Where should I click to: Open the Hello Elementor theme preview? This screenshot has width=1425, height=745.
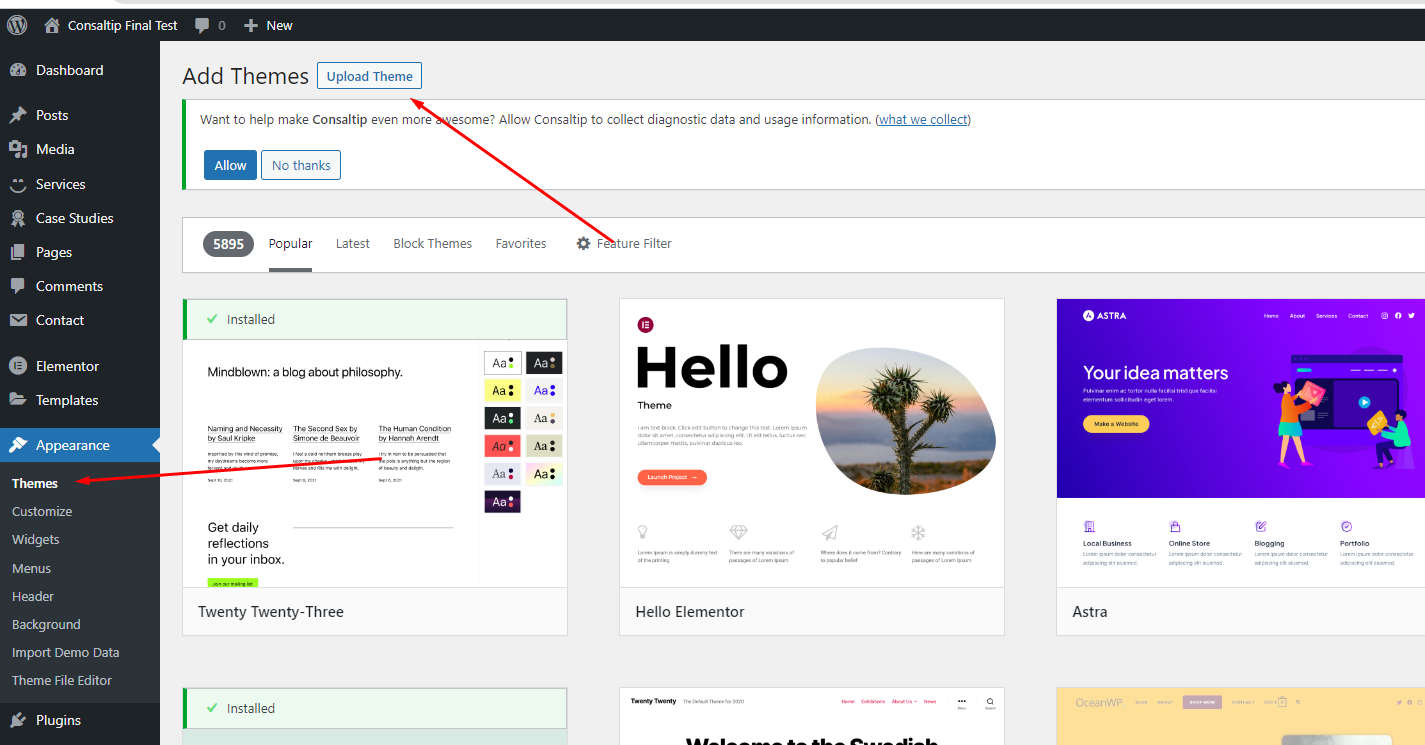point(812,443)
